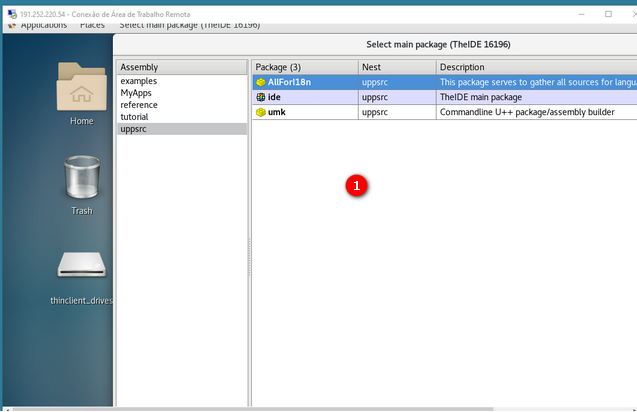Open the Home folder desktop icon
Viewport: 637px width, 412px height.
point(82,88)
